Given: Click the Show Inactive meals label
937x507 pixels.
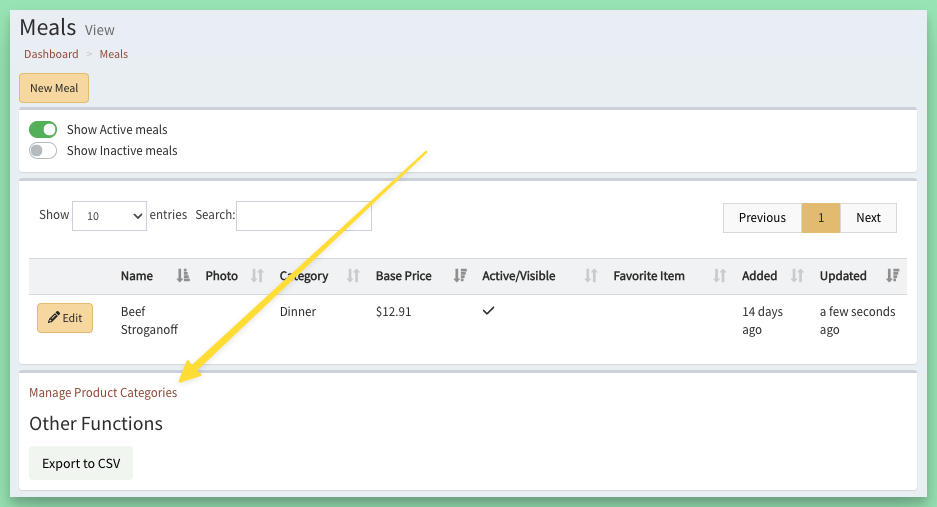Looking at the screenshot, I should pos(122,151).
